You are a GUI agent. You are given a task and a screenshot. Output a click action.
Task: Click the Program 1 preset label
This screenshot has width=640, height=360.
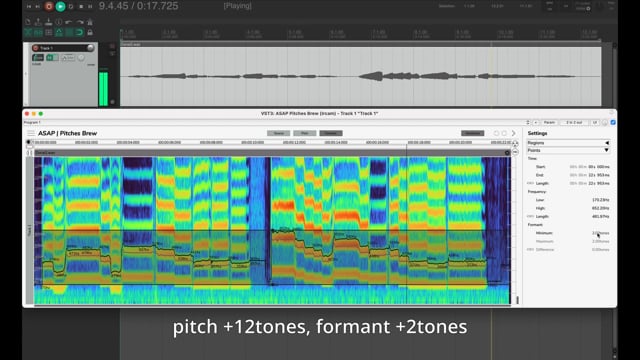tap(32, 122)
